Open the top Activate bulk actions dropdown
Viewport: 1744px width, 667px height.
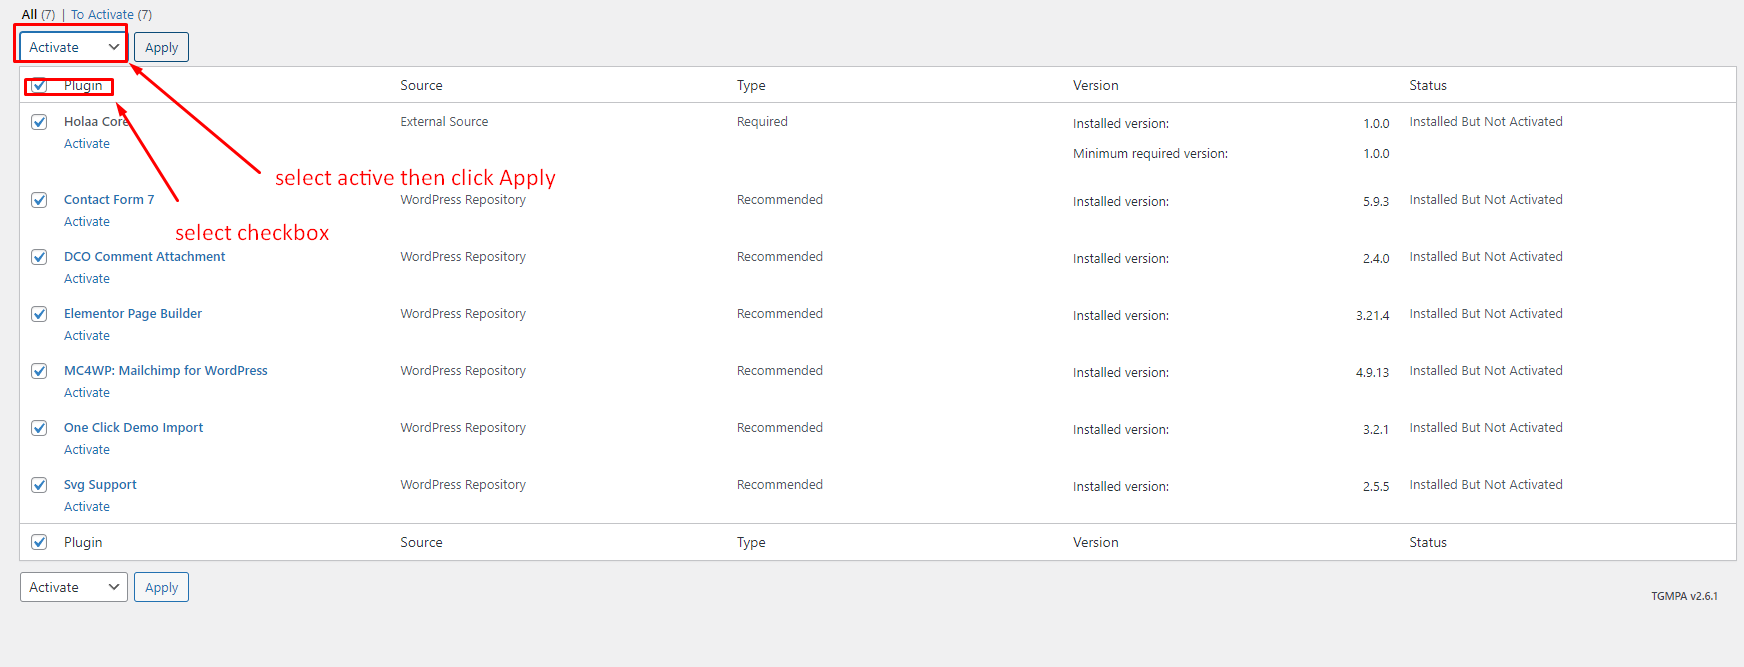click(x=73, y=47)
